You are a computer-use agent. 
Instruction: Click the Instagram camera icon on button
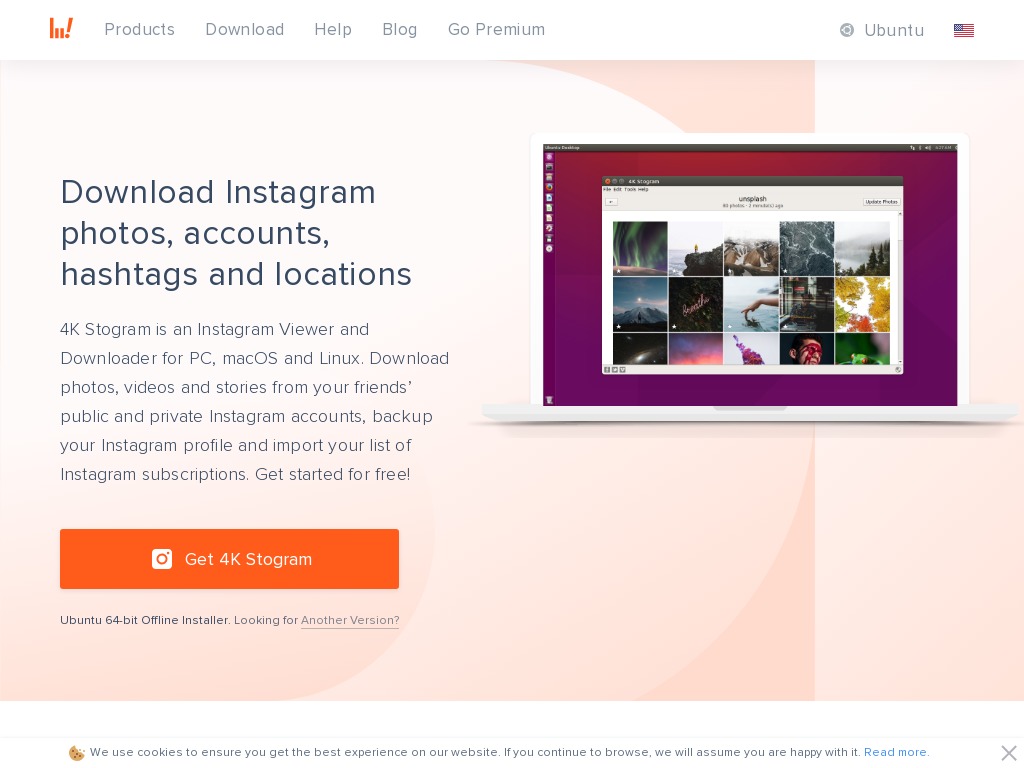coord(162,559)
